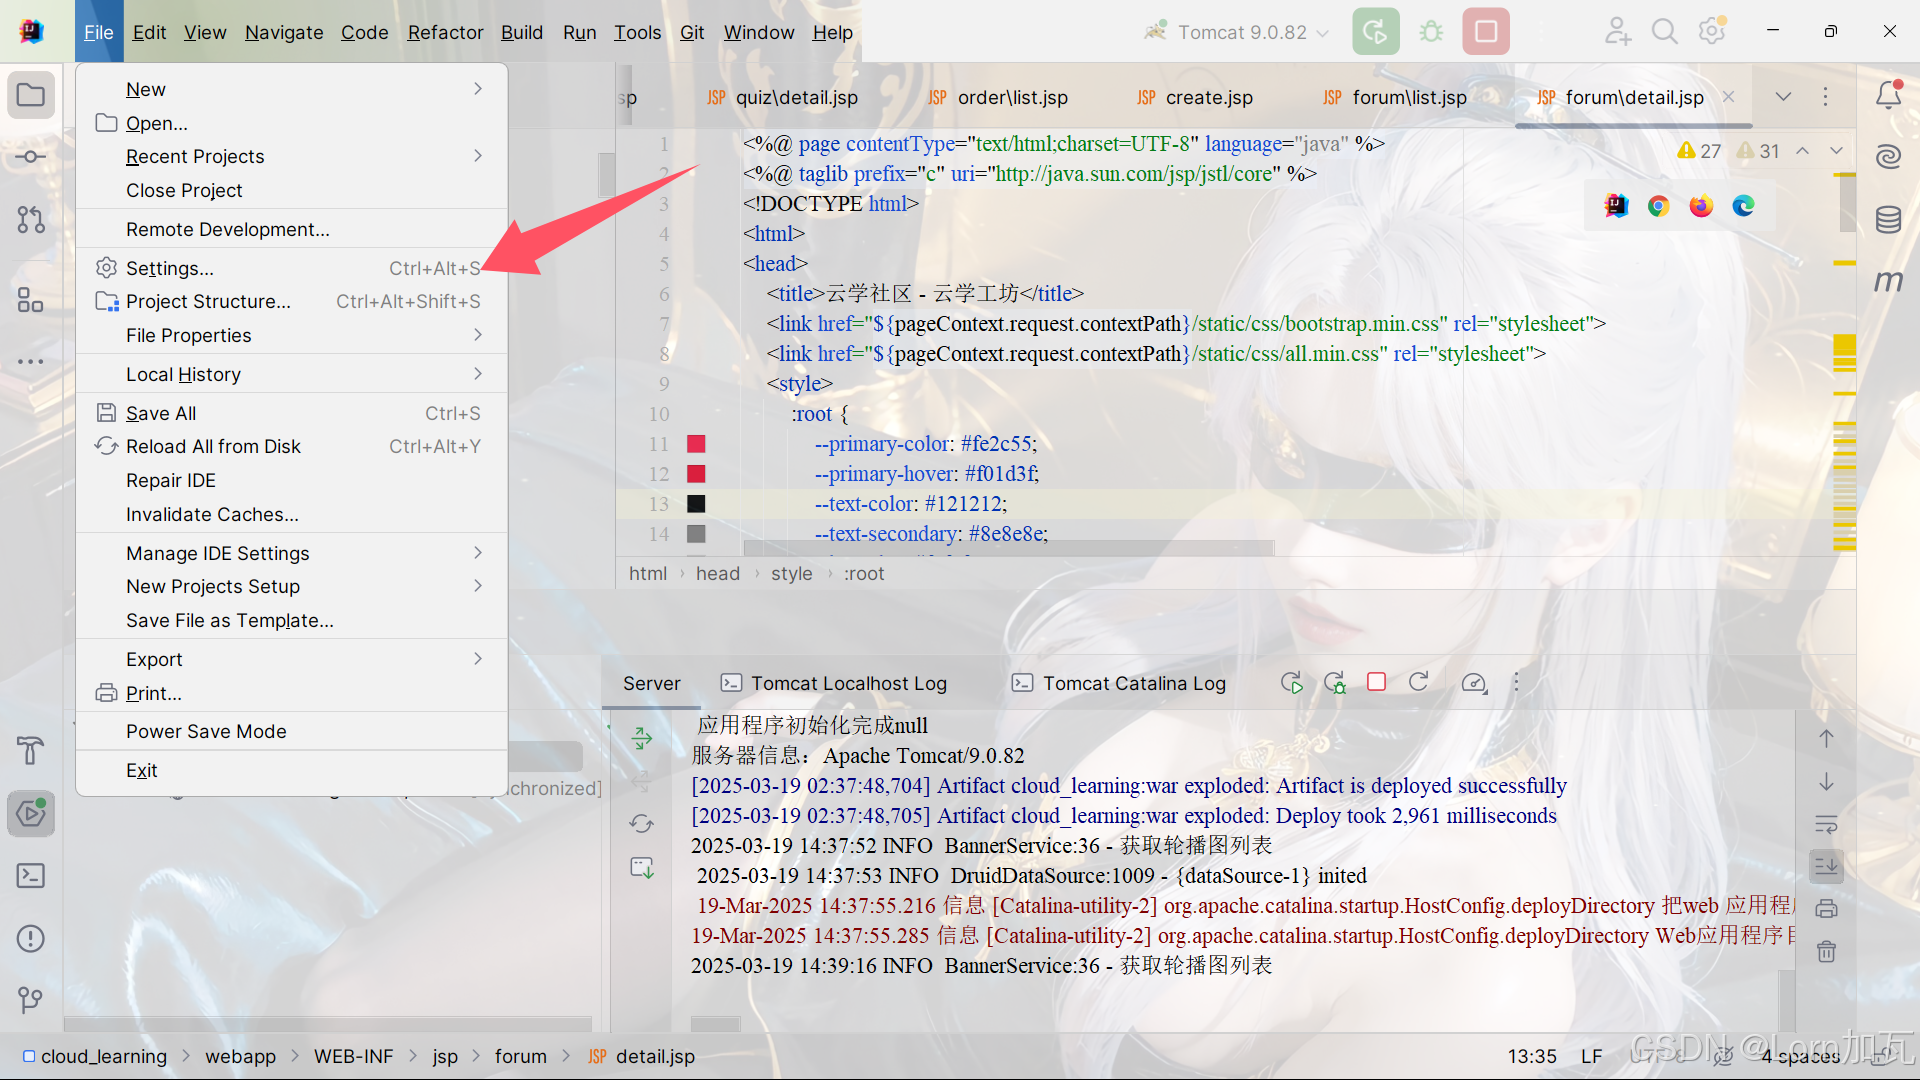Click Invalidate Caches in the File menu
Viewport: 1920px width, 1080px height.
pos(211,514)
